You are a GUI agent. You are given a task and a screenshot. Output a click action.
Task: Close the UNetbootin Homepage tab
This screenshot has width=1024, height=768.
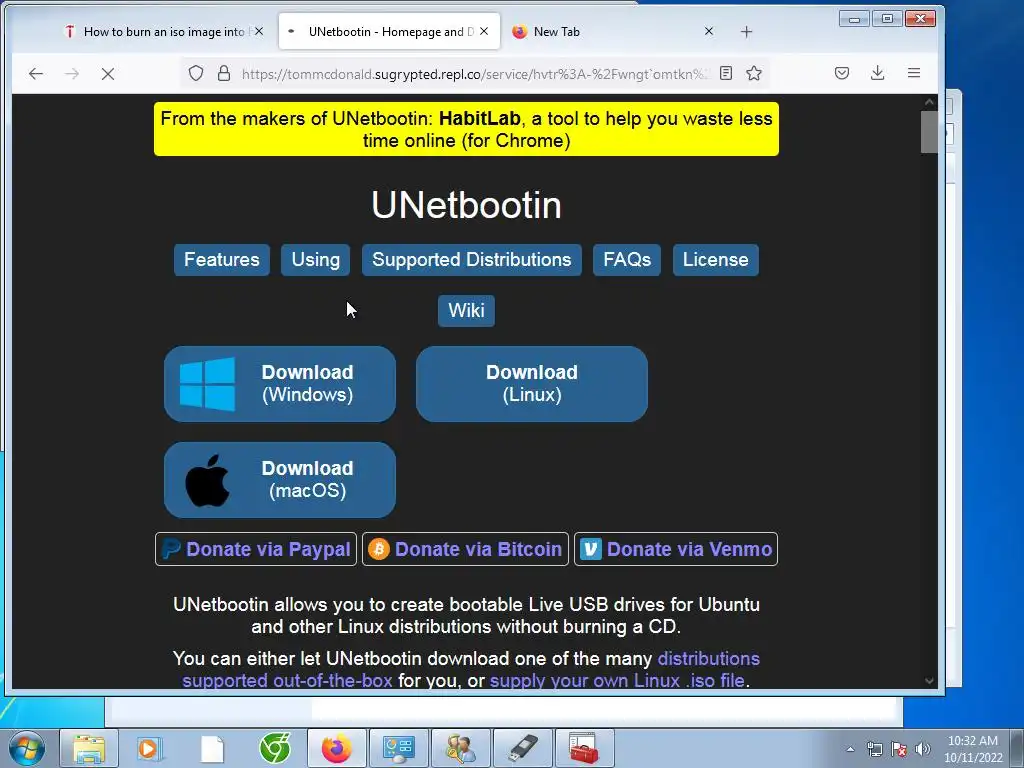[484, 31]
